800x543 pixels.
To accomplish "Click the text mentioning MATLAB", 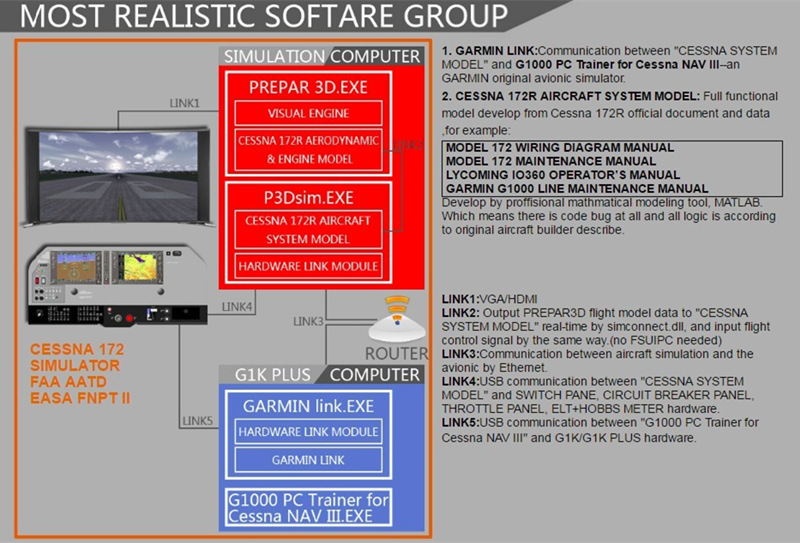I will (602, 203).
